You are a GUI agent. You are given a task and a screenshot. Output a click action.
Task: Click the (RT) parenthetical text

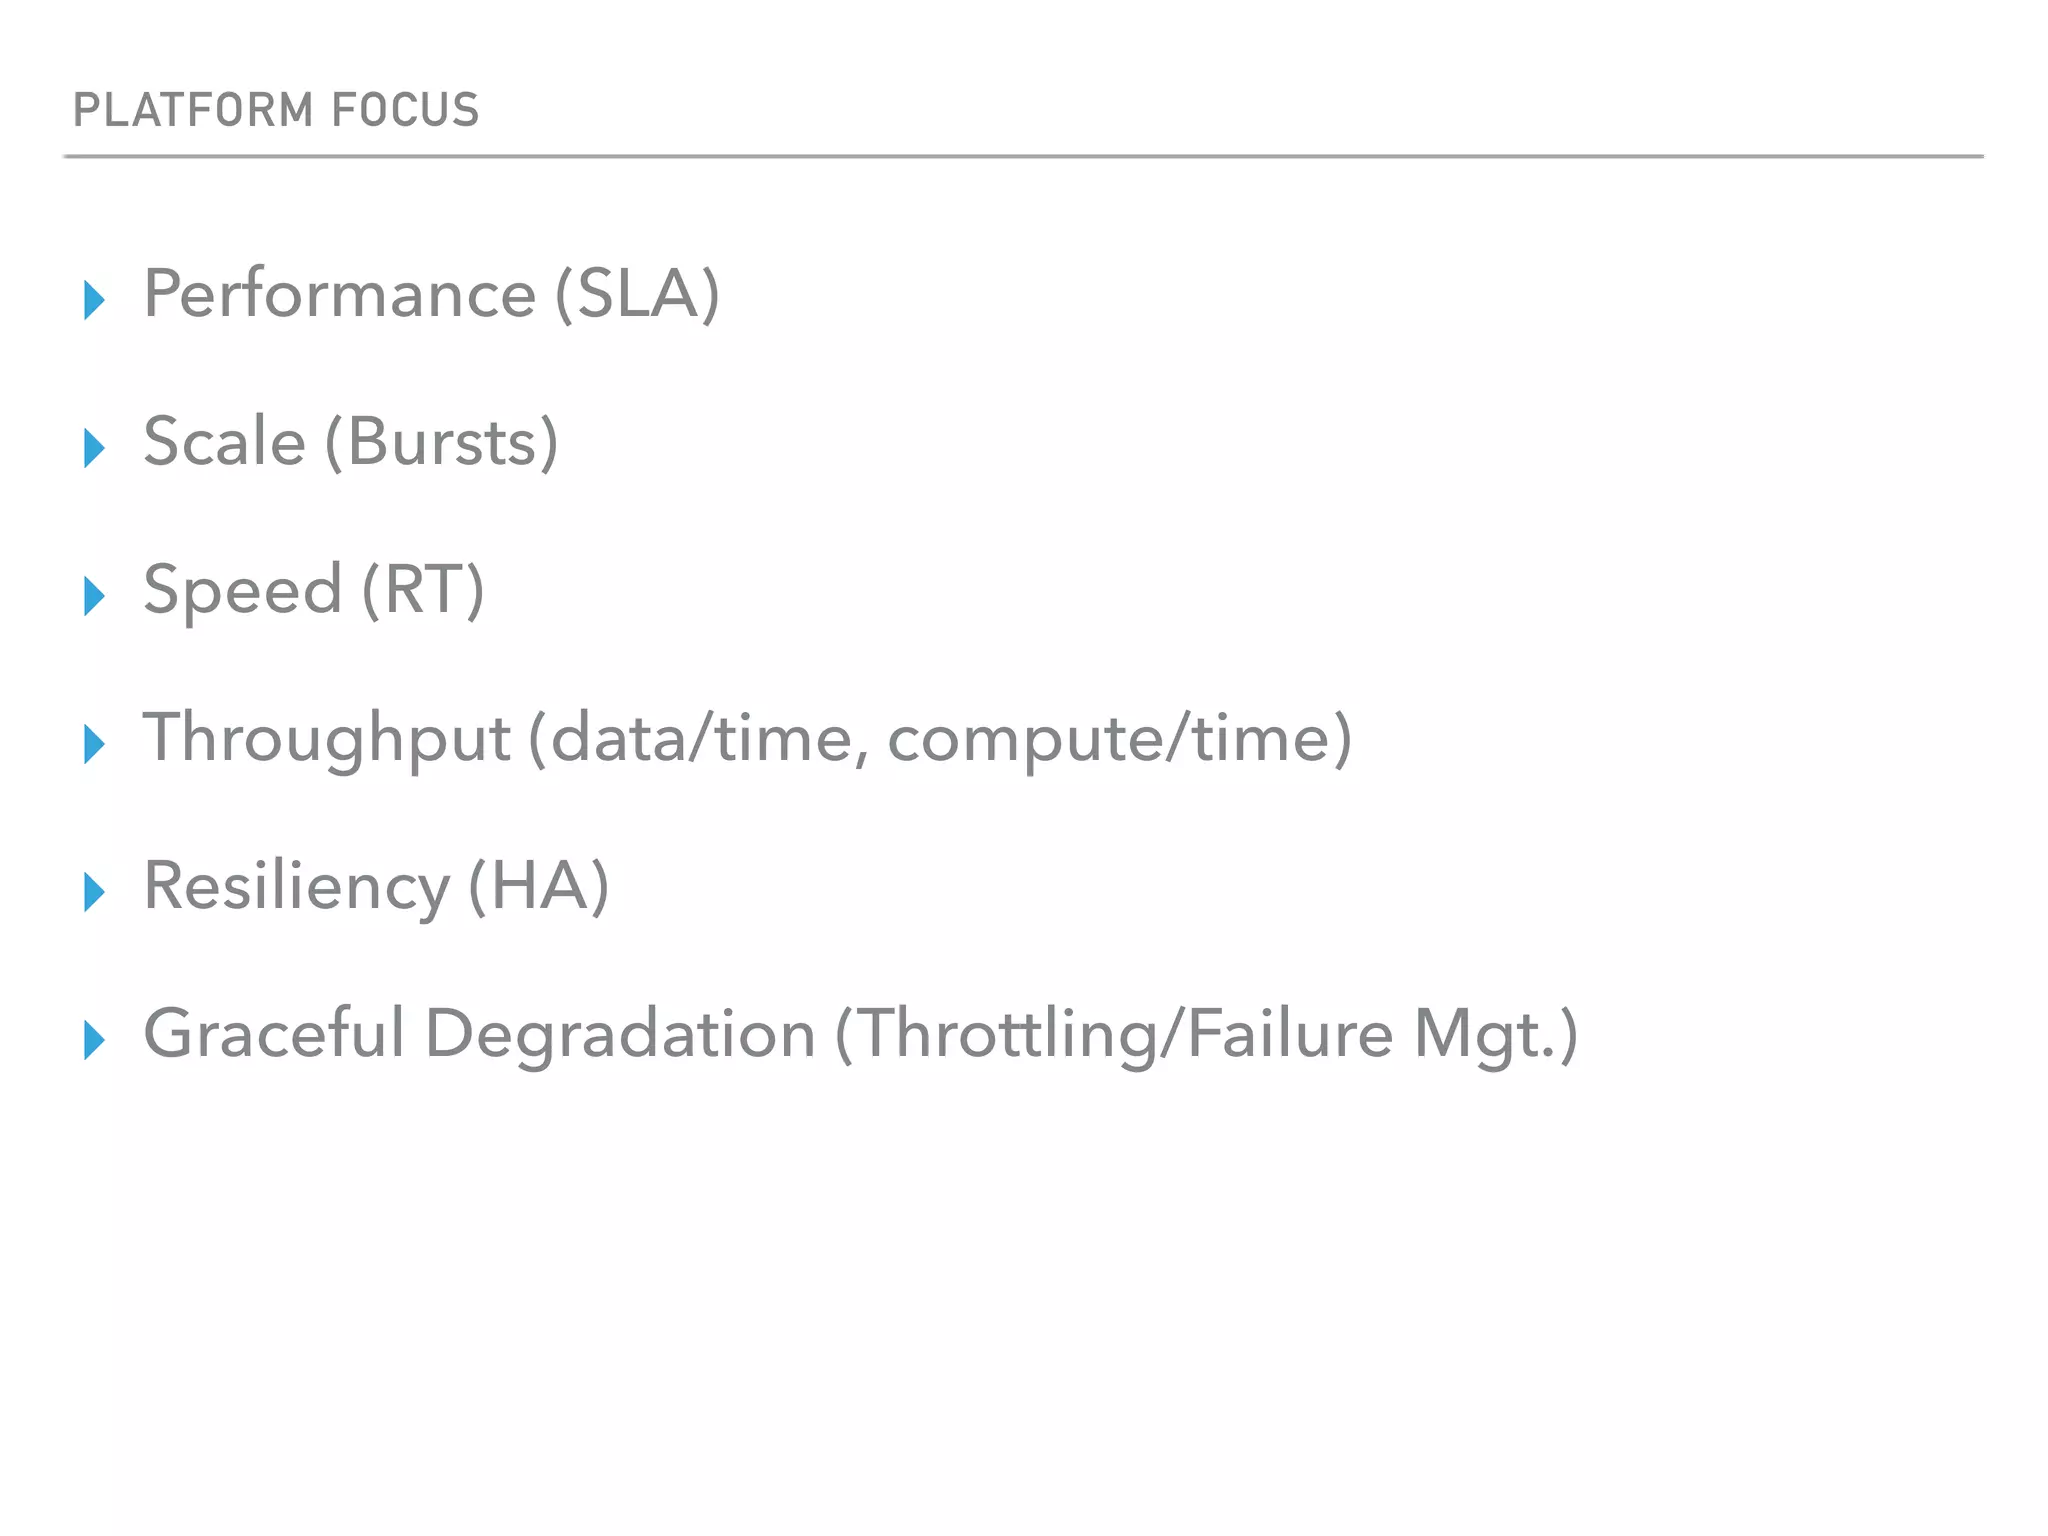tap(423, 590)
